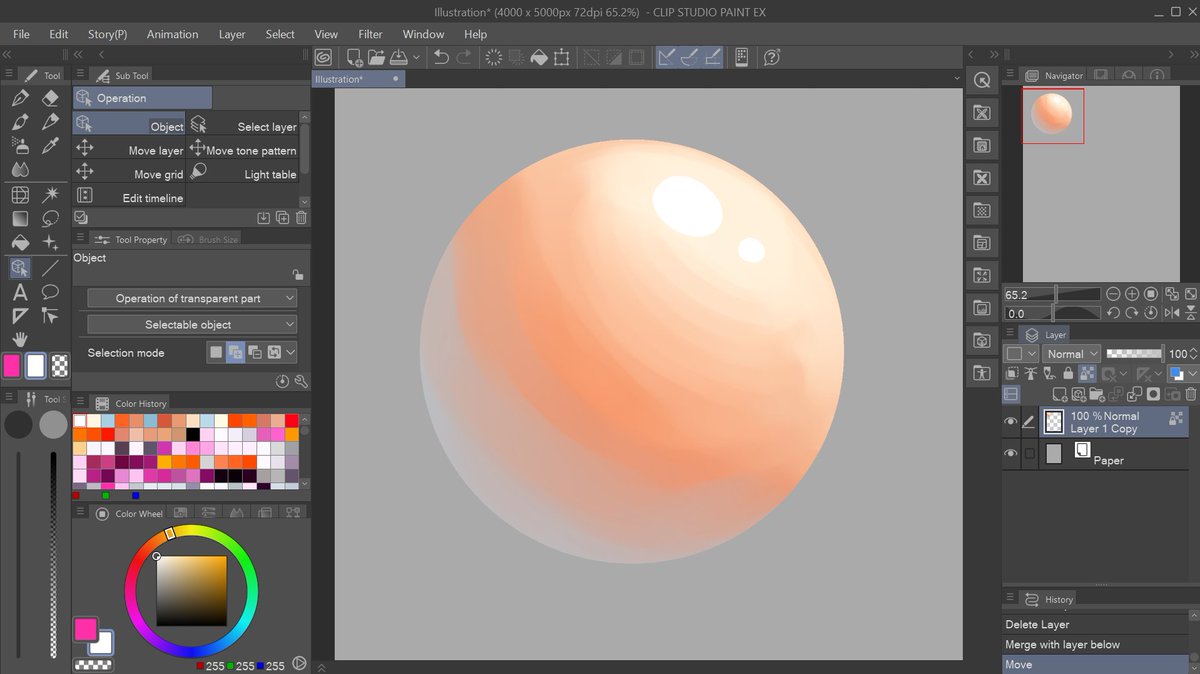Viewport: 1200px width, 674px height.
Task: Select the Eraser tool
Action: [x=50, y=98]
